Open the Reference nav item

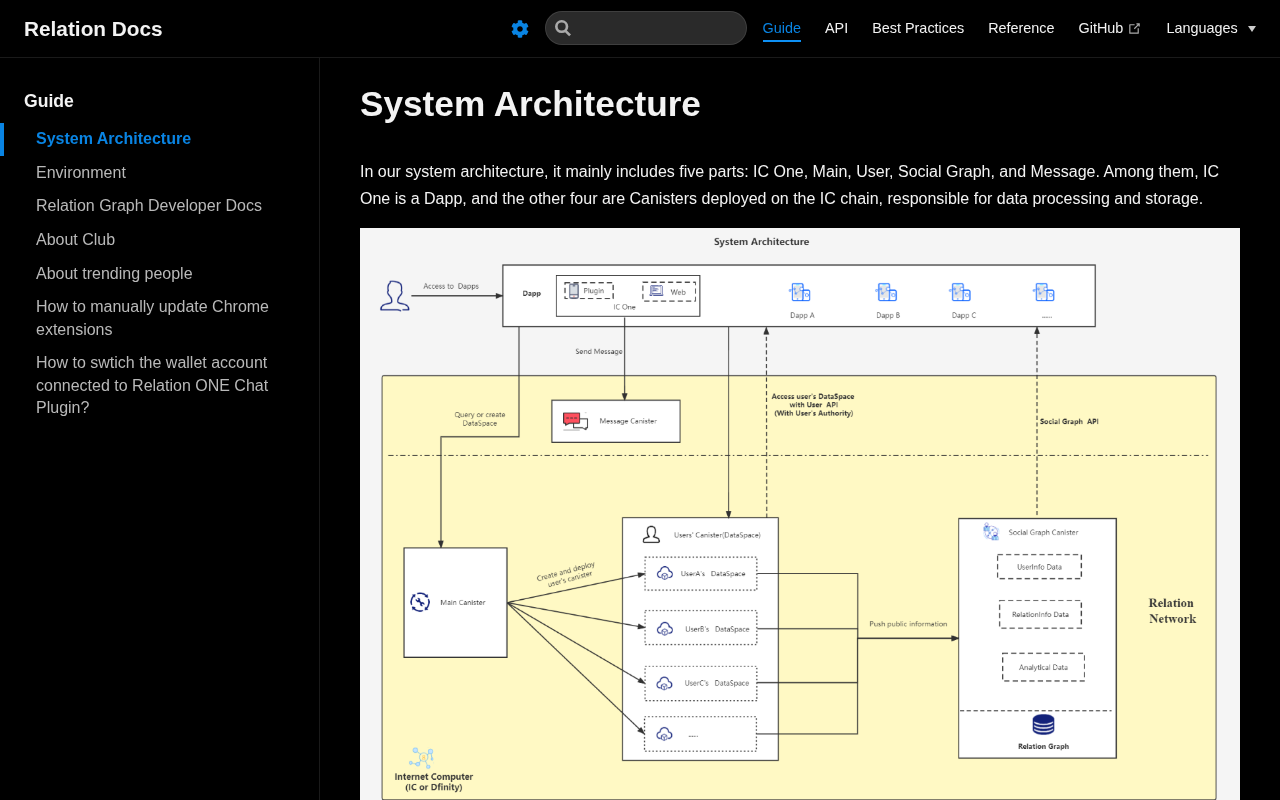coord(1021,28)
